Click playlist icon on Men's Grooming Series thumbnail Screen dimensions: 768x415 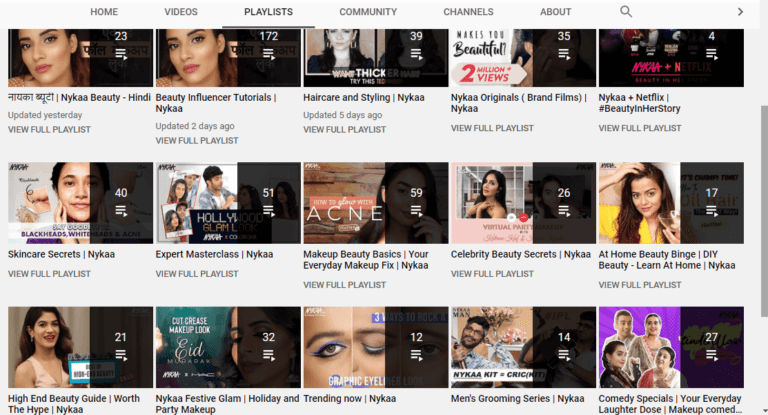(x=564, y=355)
